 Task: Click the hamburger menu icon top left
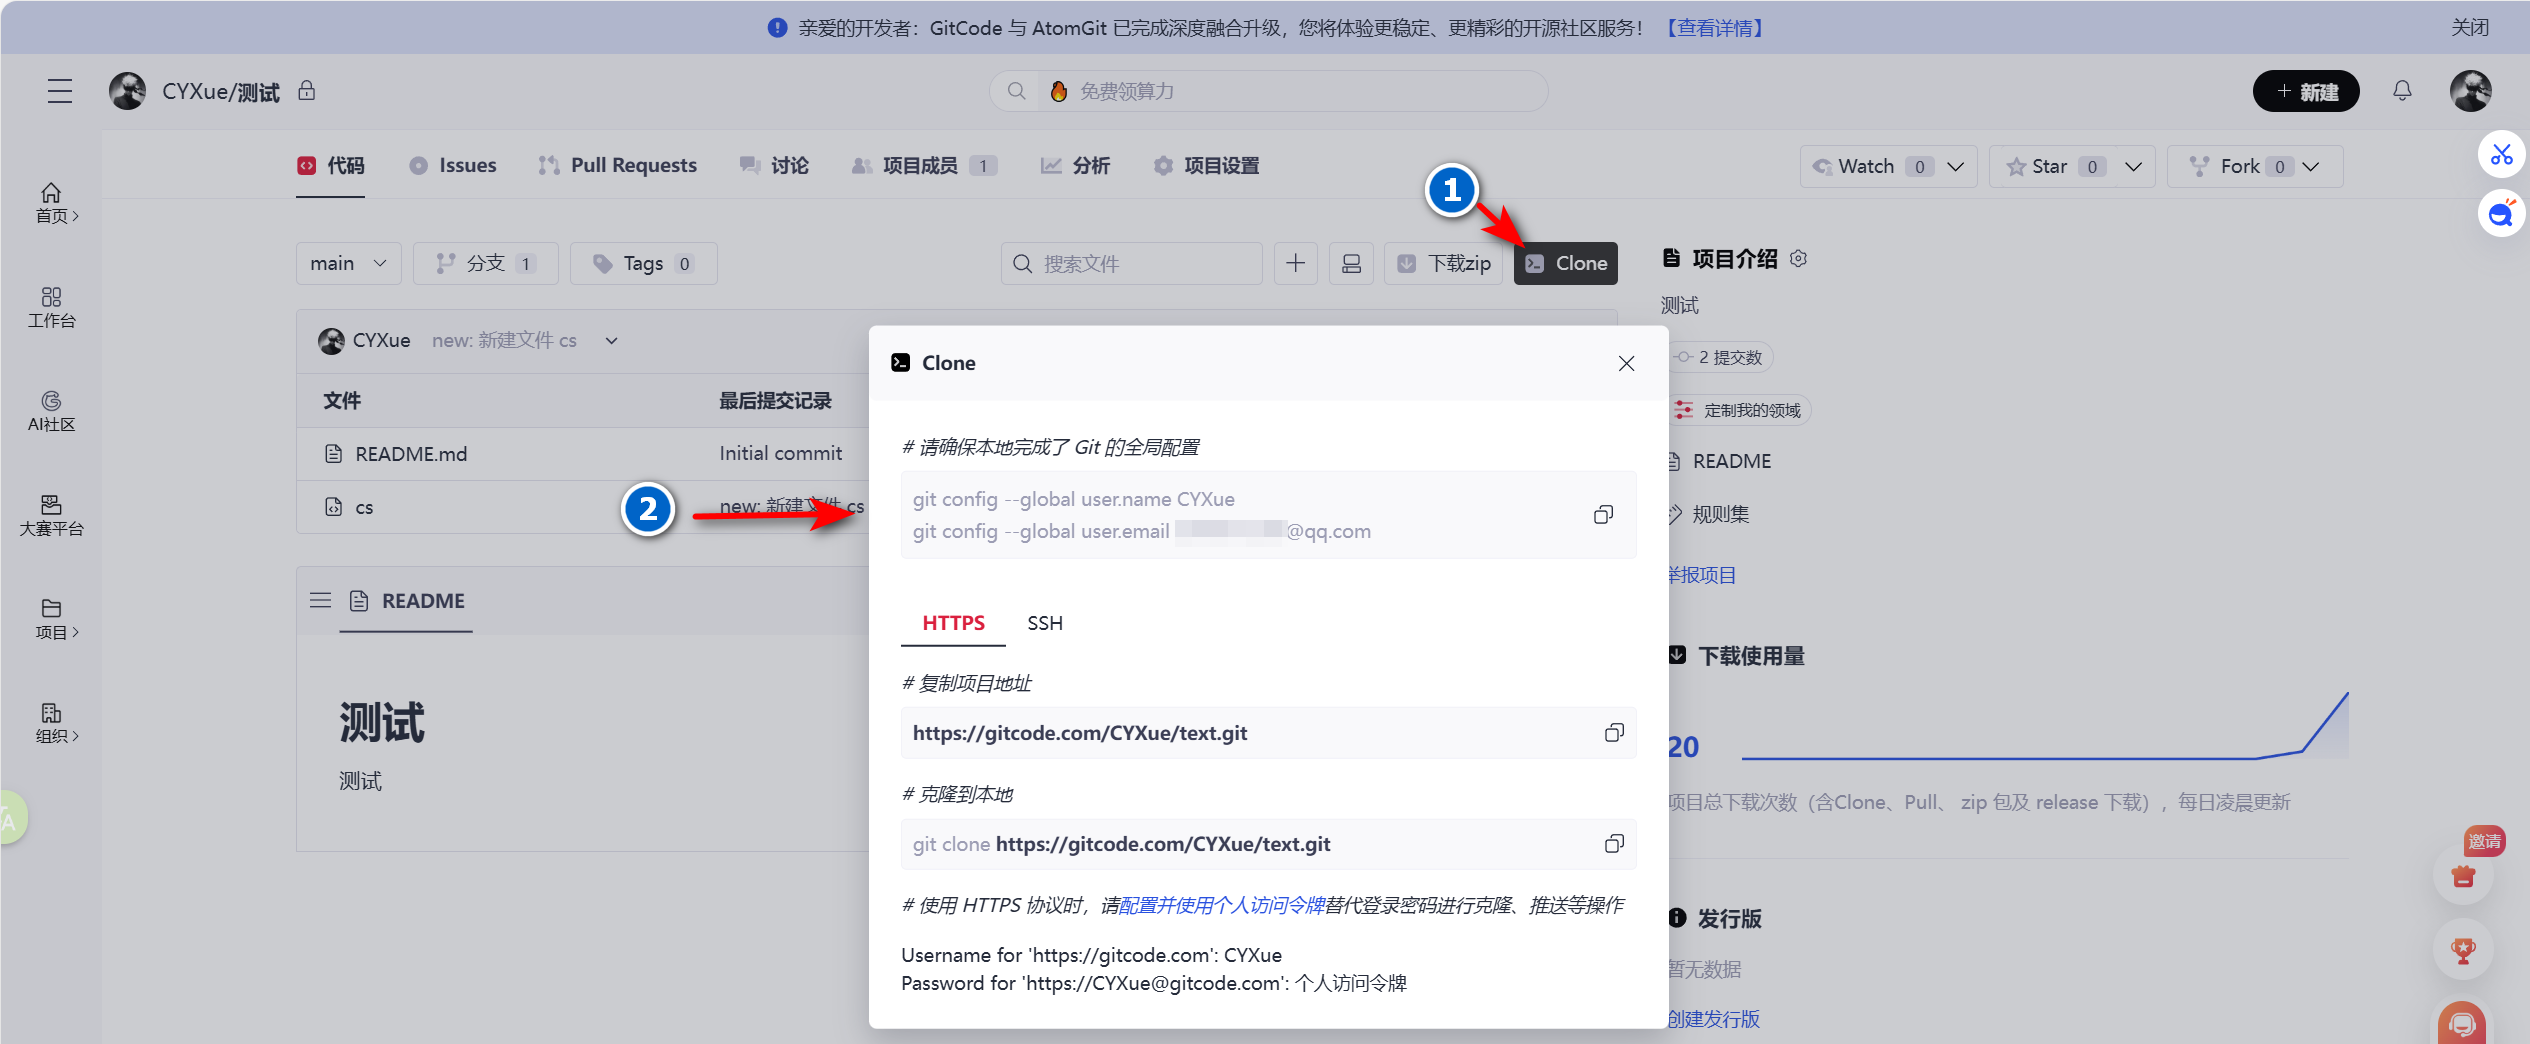[59, 91]
